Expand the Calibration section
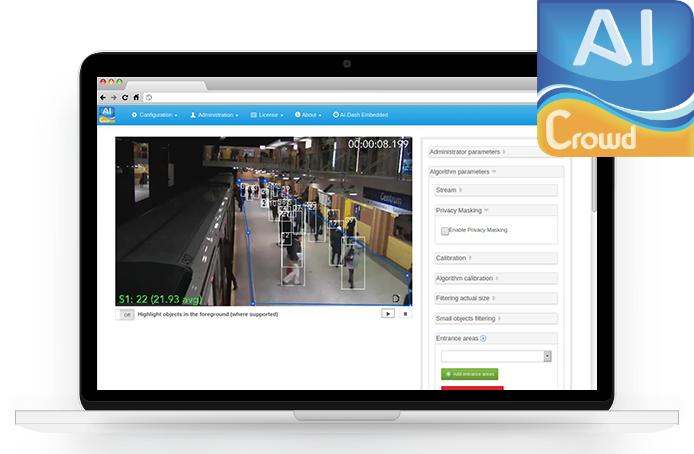The image size is (694, 454). pos(496,258)
